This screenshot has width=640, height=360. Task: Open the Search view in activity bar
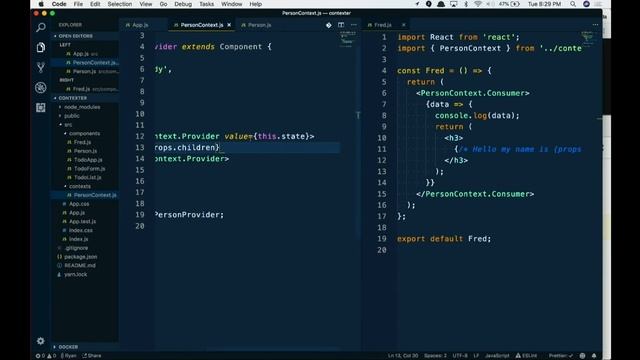40,27
